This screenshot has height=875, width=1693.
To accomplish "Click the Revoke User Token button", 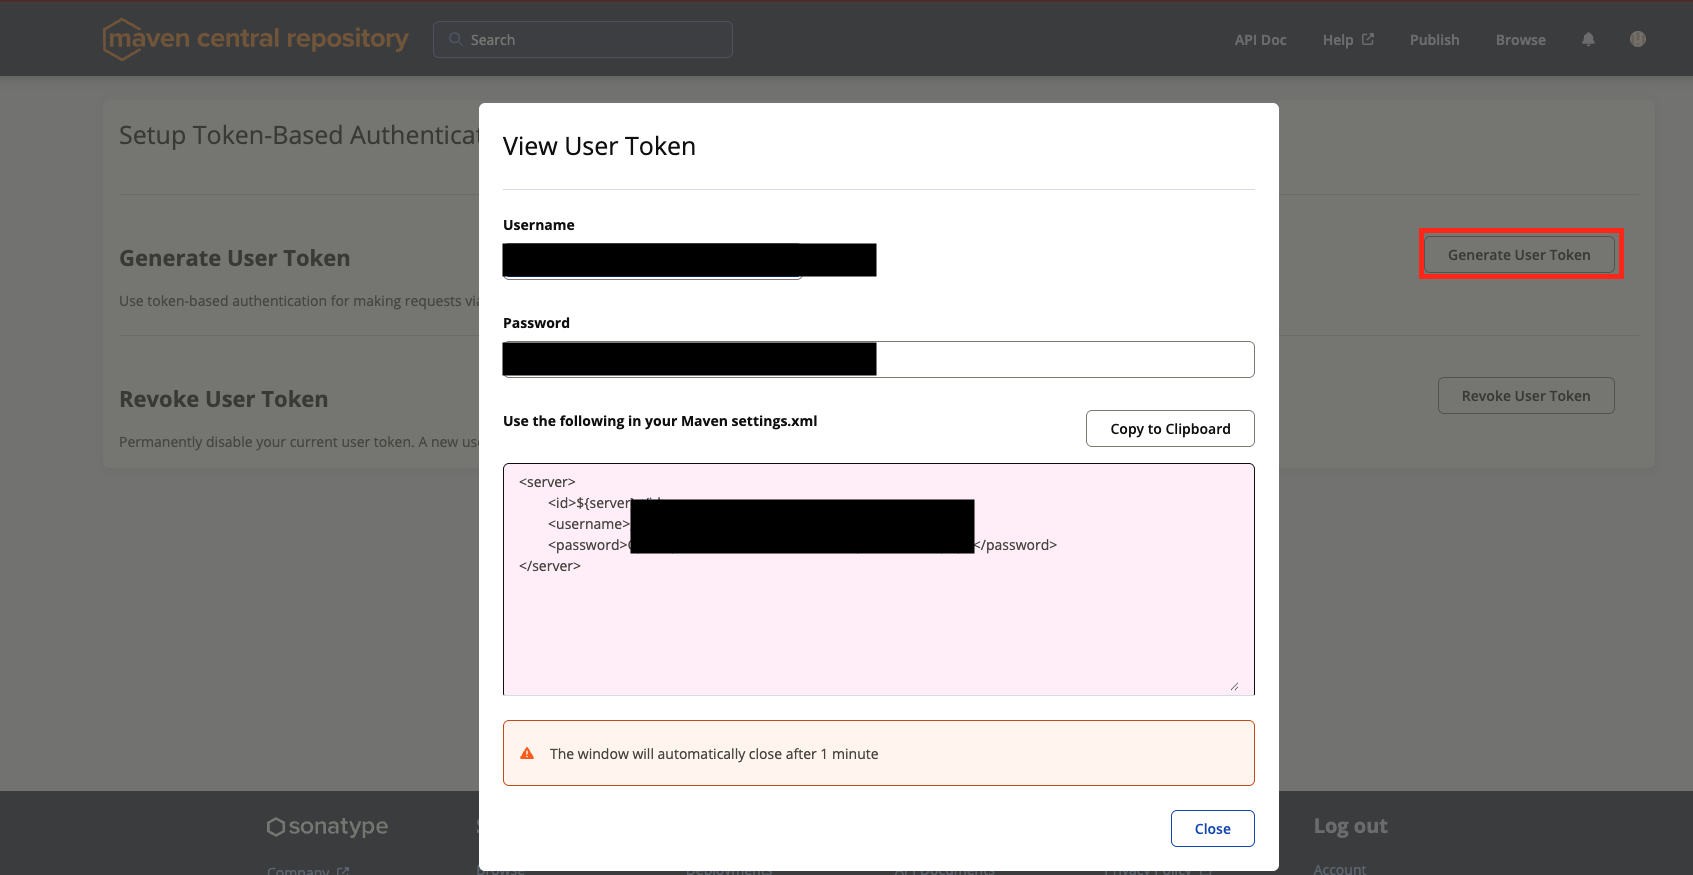I will 1526,395.
